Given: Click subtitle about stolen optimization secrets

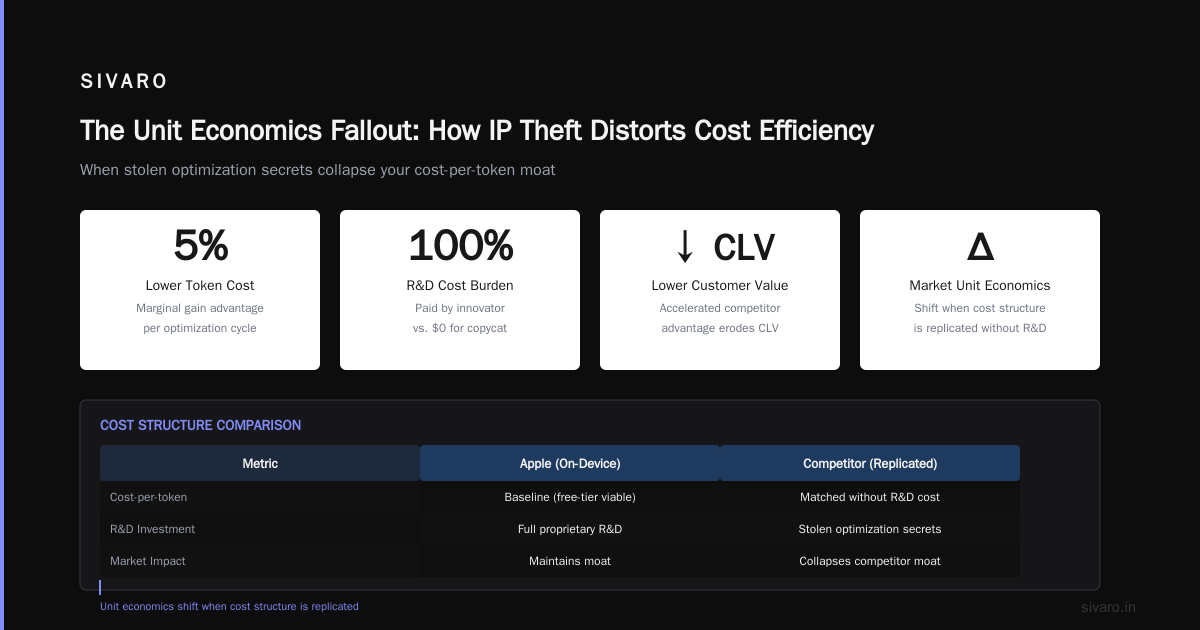Looking at the screenshot, I should tap(318, 170).
